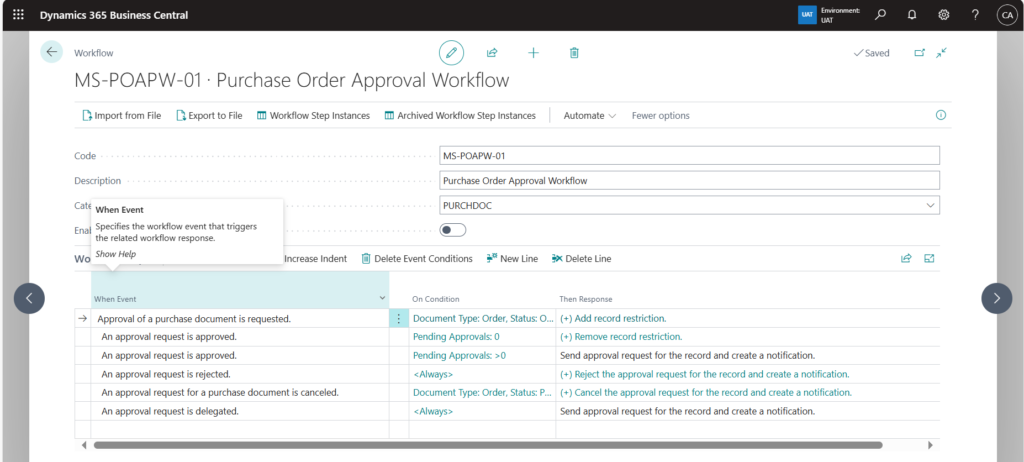
Task: Expand the Automate menu
Action: pos(590,116)
